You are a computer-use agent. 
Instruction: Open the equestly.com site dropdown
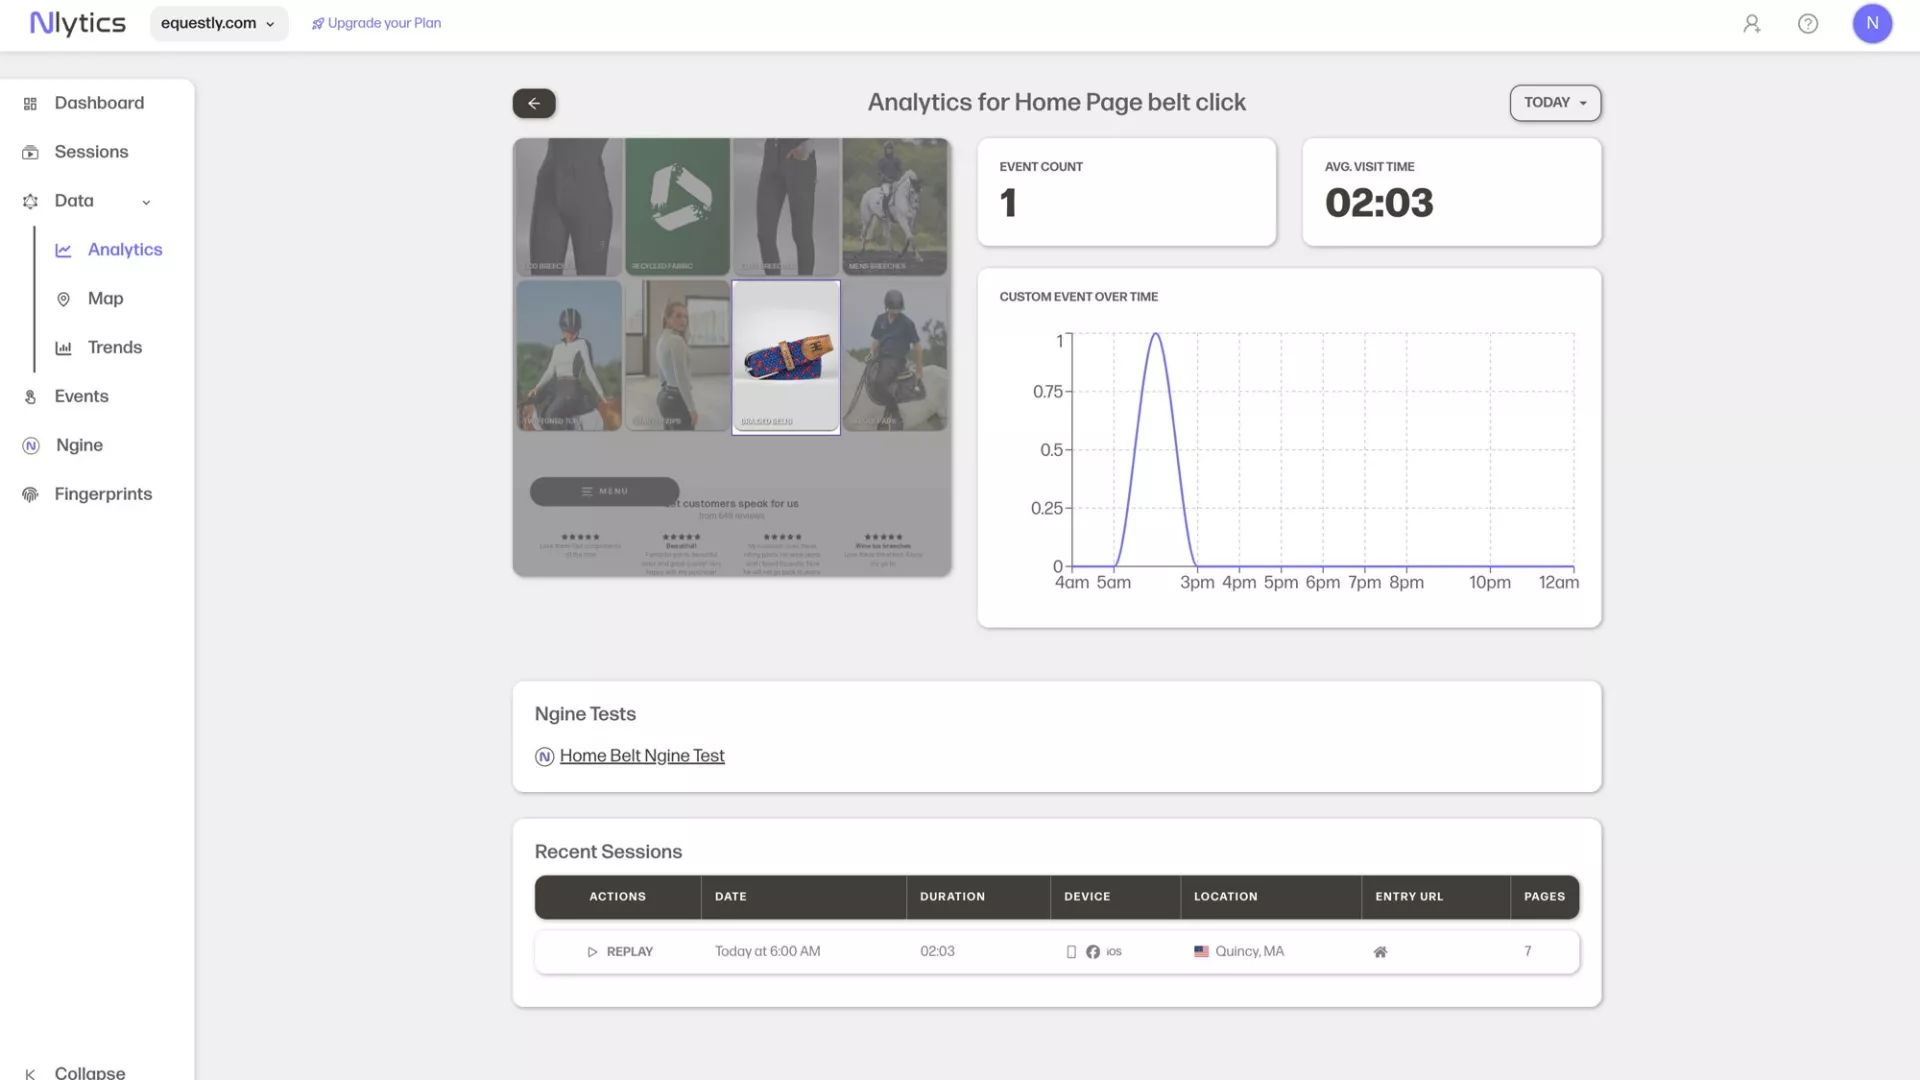(218, 24)
